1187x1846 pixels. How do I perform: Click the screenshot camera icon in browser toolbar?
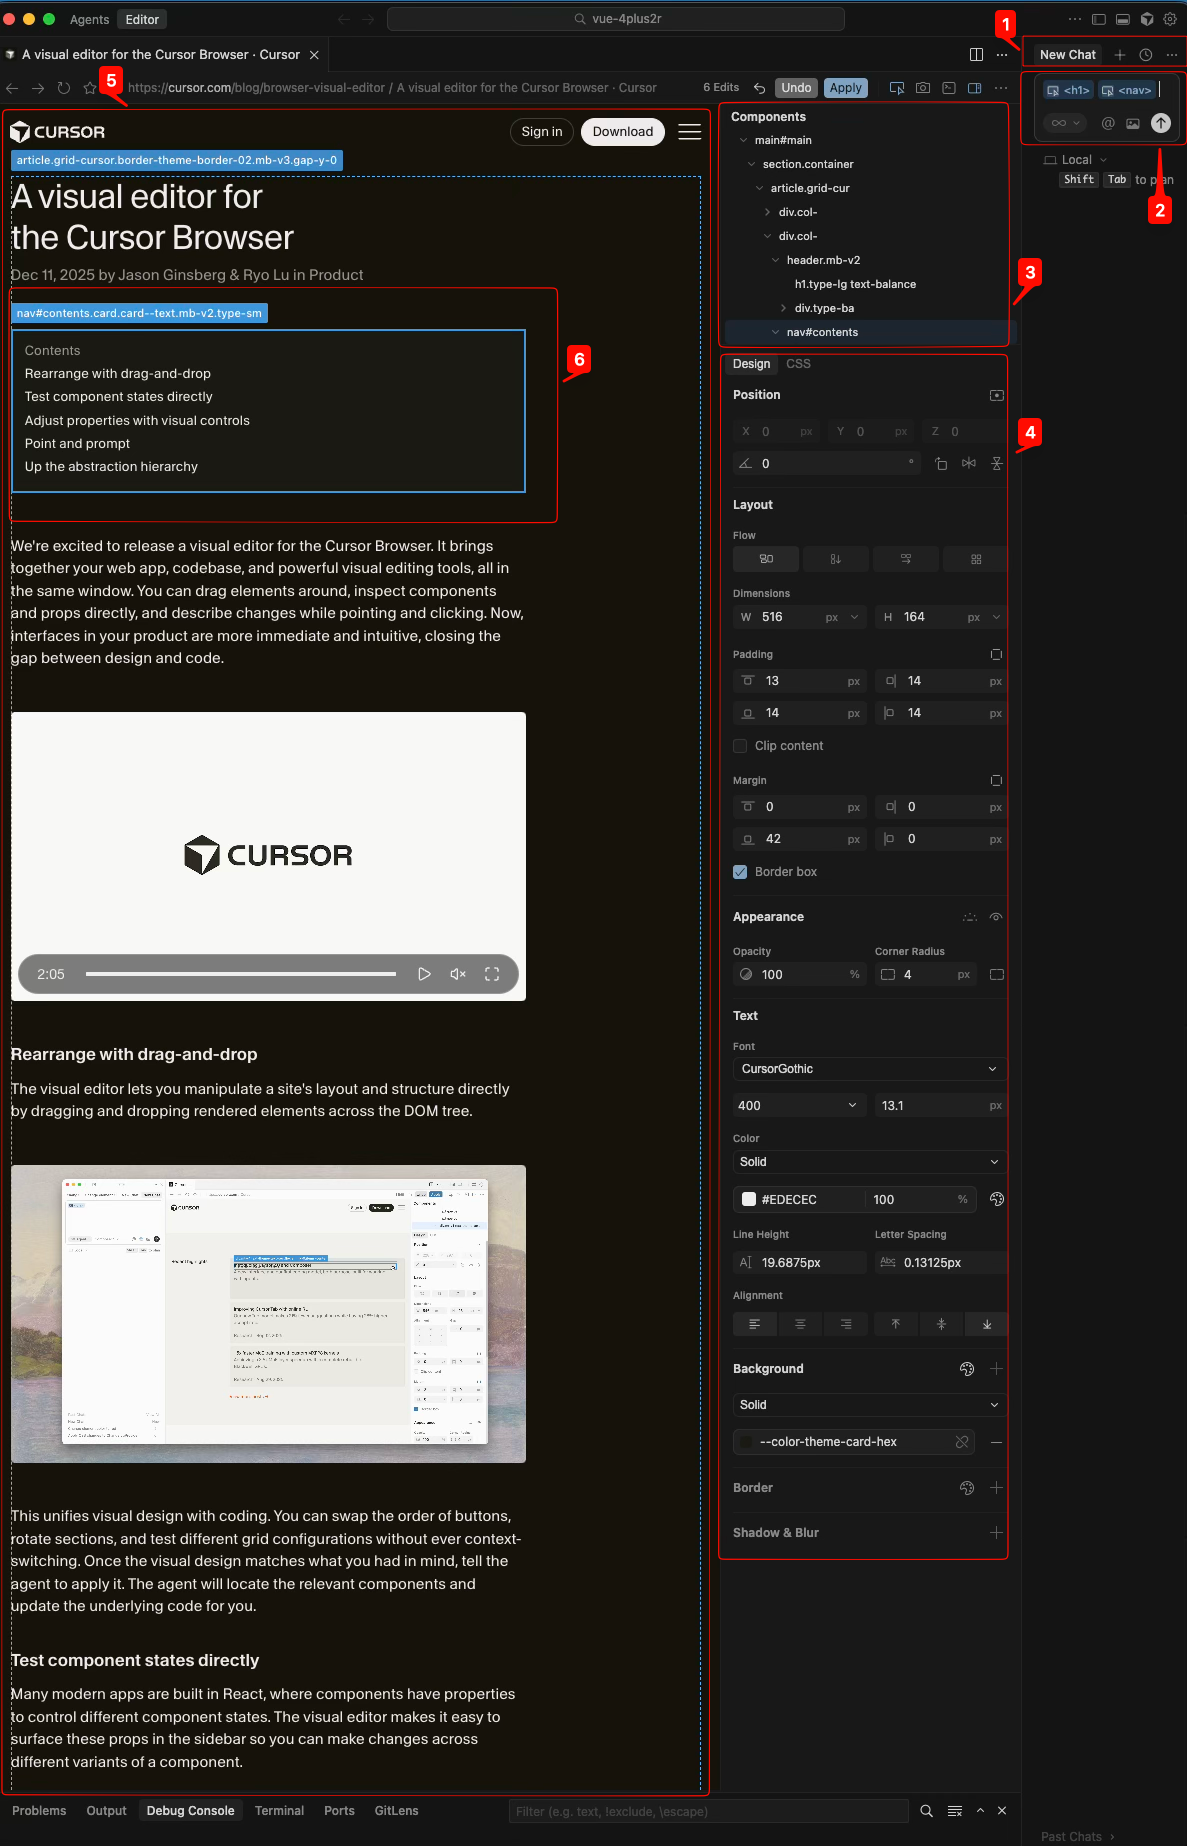pos(922,88)
